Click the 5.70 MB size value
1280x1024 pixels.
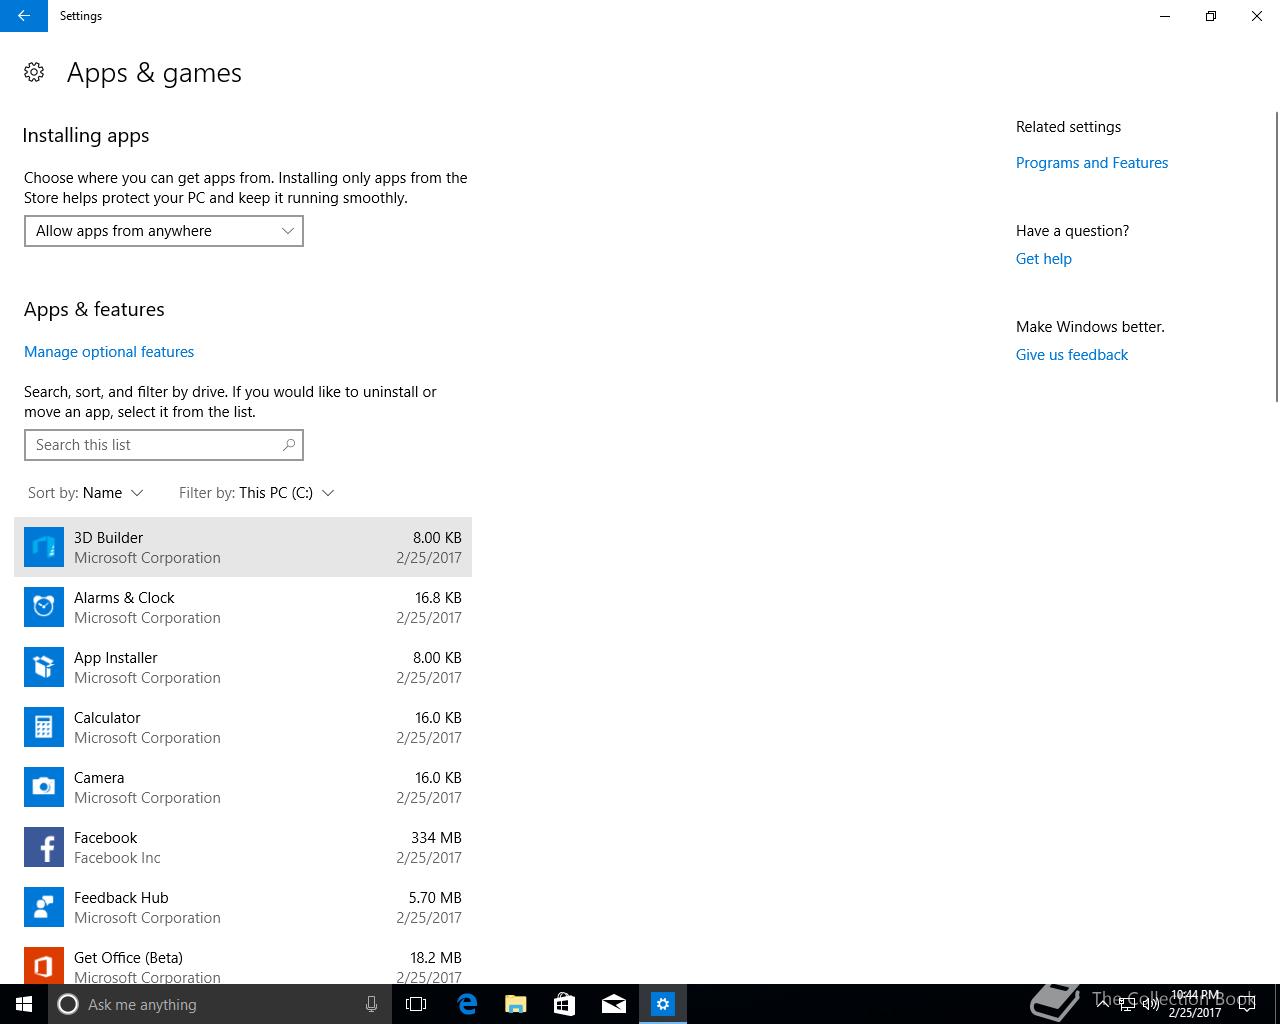435,898
